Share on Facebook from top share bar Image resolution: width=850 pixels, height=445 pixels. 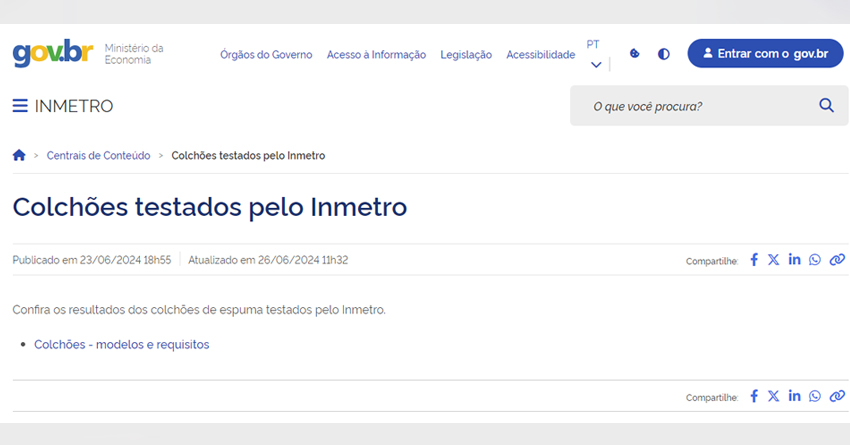[x=754, y=260]
